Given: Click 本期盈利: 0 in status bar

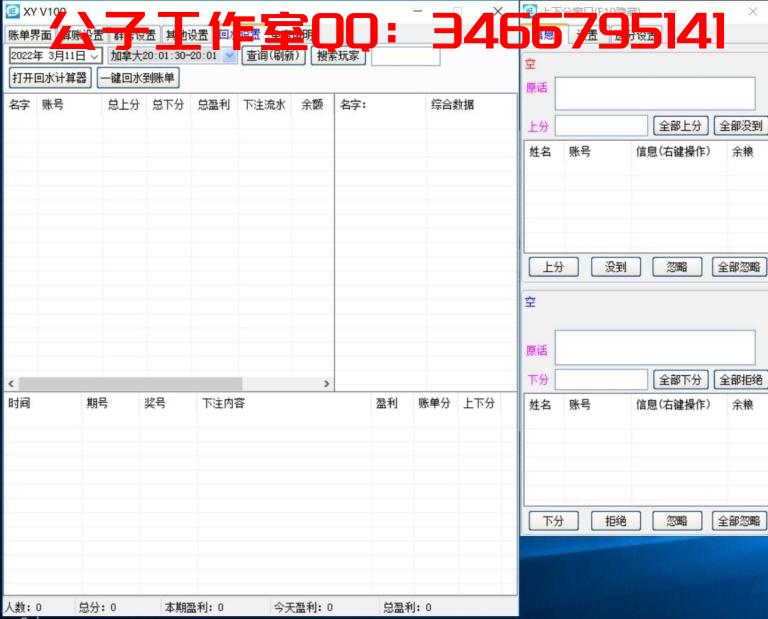Looking at the screenshot, I should tap(194, 607).
